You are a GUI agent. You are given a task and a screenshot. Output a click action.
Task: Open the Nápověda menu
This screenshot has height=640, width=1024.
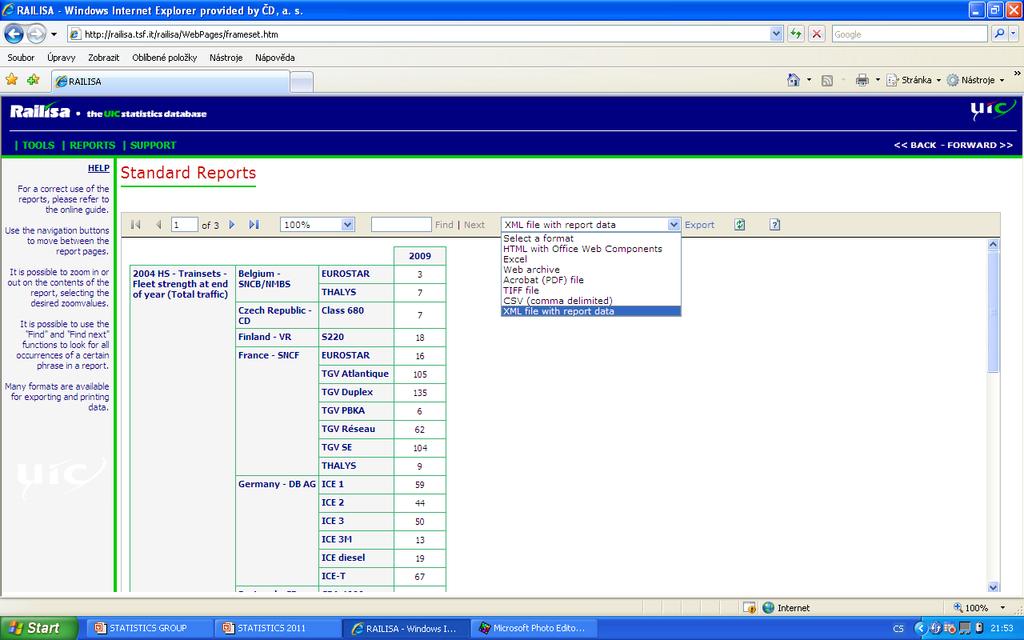tap(275, 57)
